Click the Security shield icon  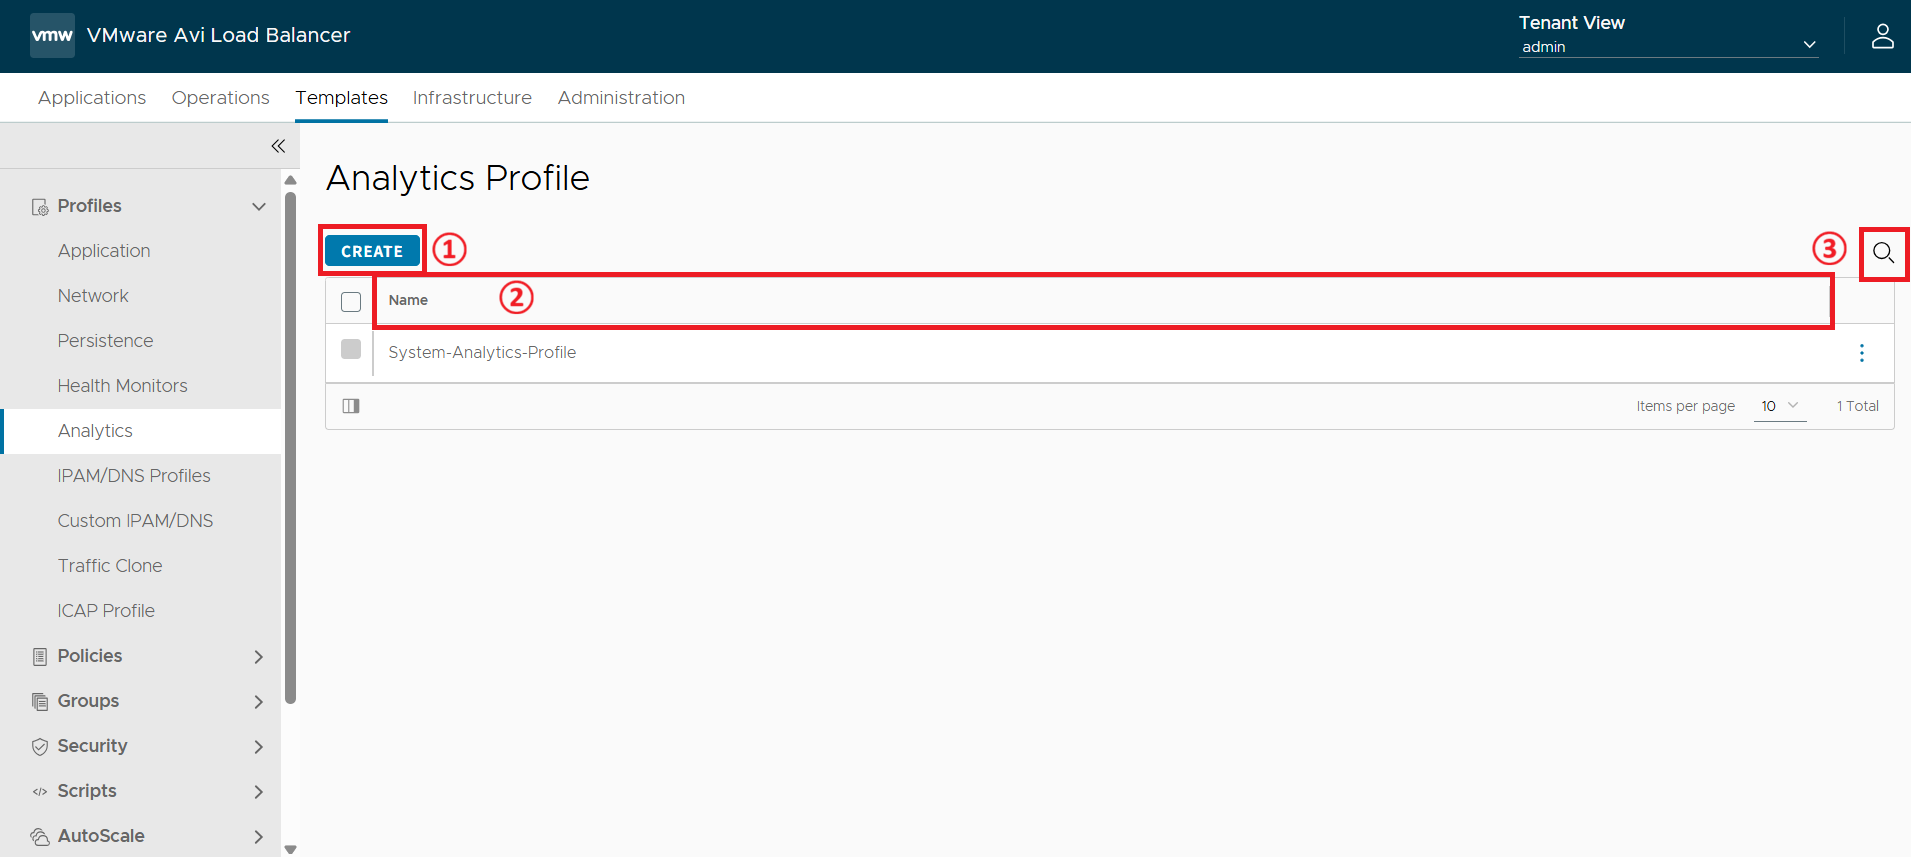pyautogui.click(x=40, y=747)
